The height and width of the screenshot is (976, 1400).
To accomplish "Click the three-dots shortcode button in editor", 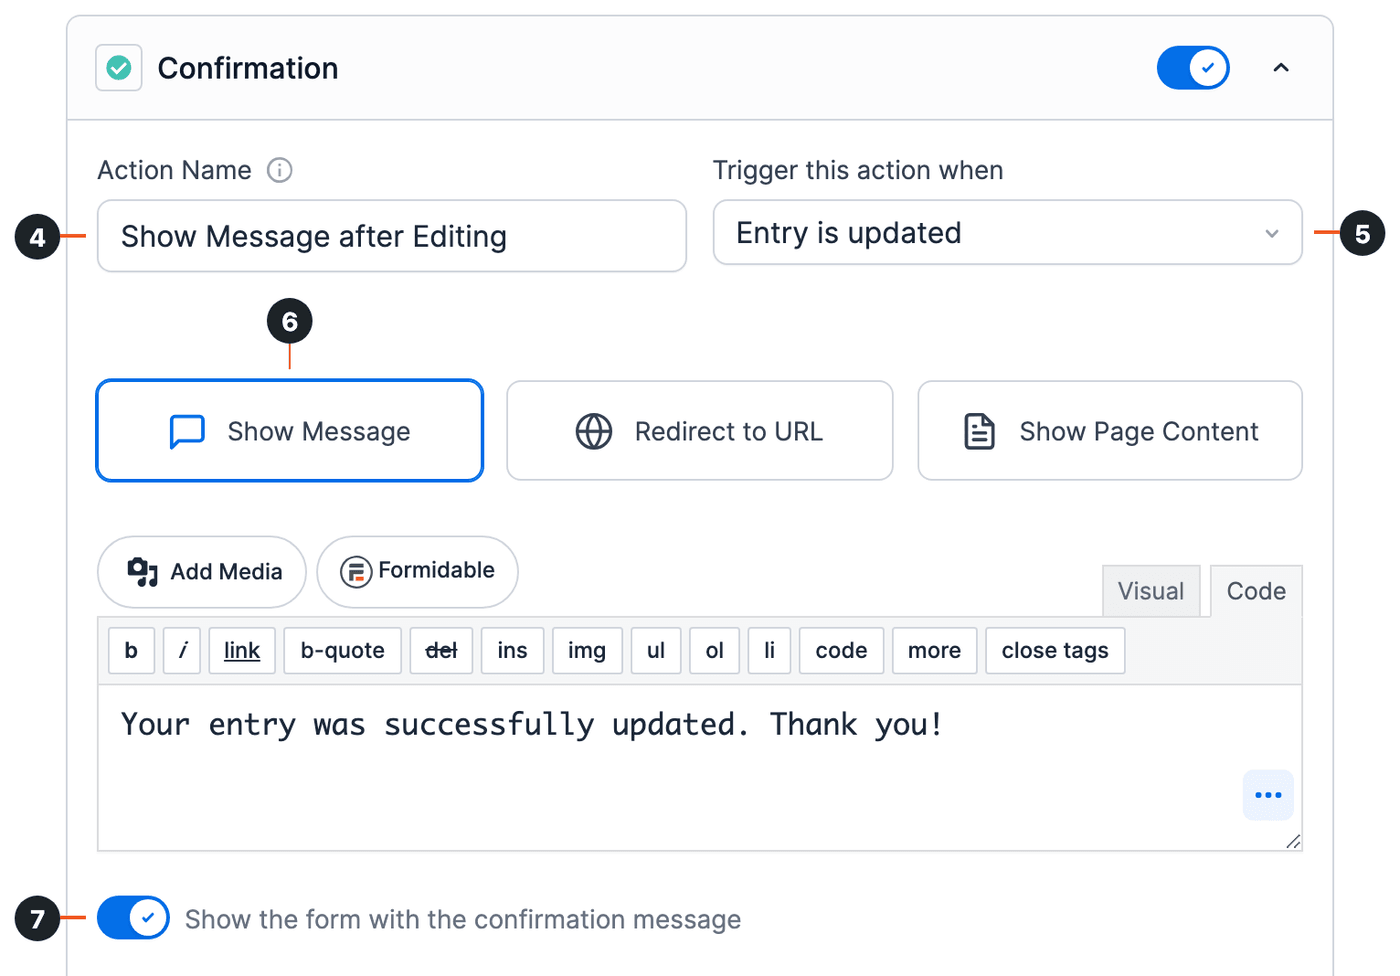I will (x=1268, y=795).
